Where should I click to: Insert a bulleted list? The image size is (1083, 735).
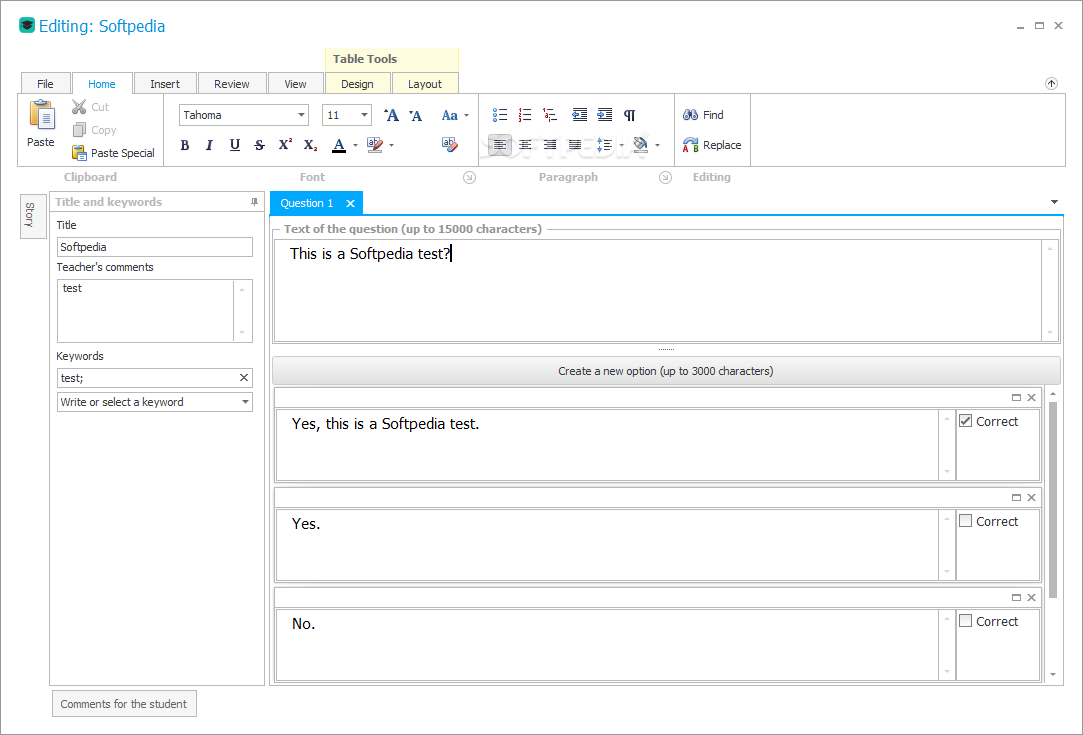[500, 115]
